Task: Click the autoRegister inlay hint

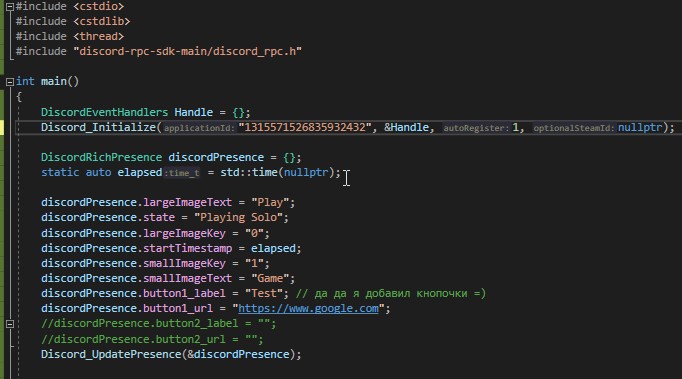Action: pyautogui.click(x=475, y=128)
